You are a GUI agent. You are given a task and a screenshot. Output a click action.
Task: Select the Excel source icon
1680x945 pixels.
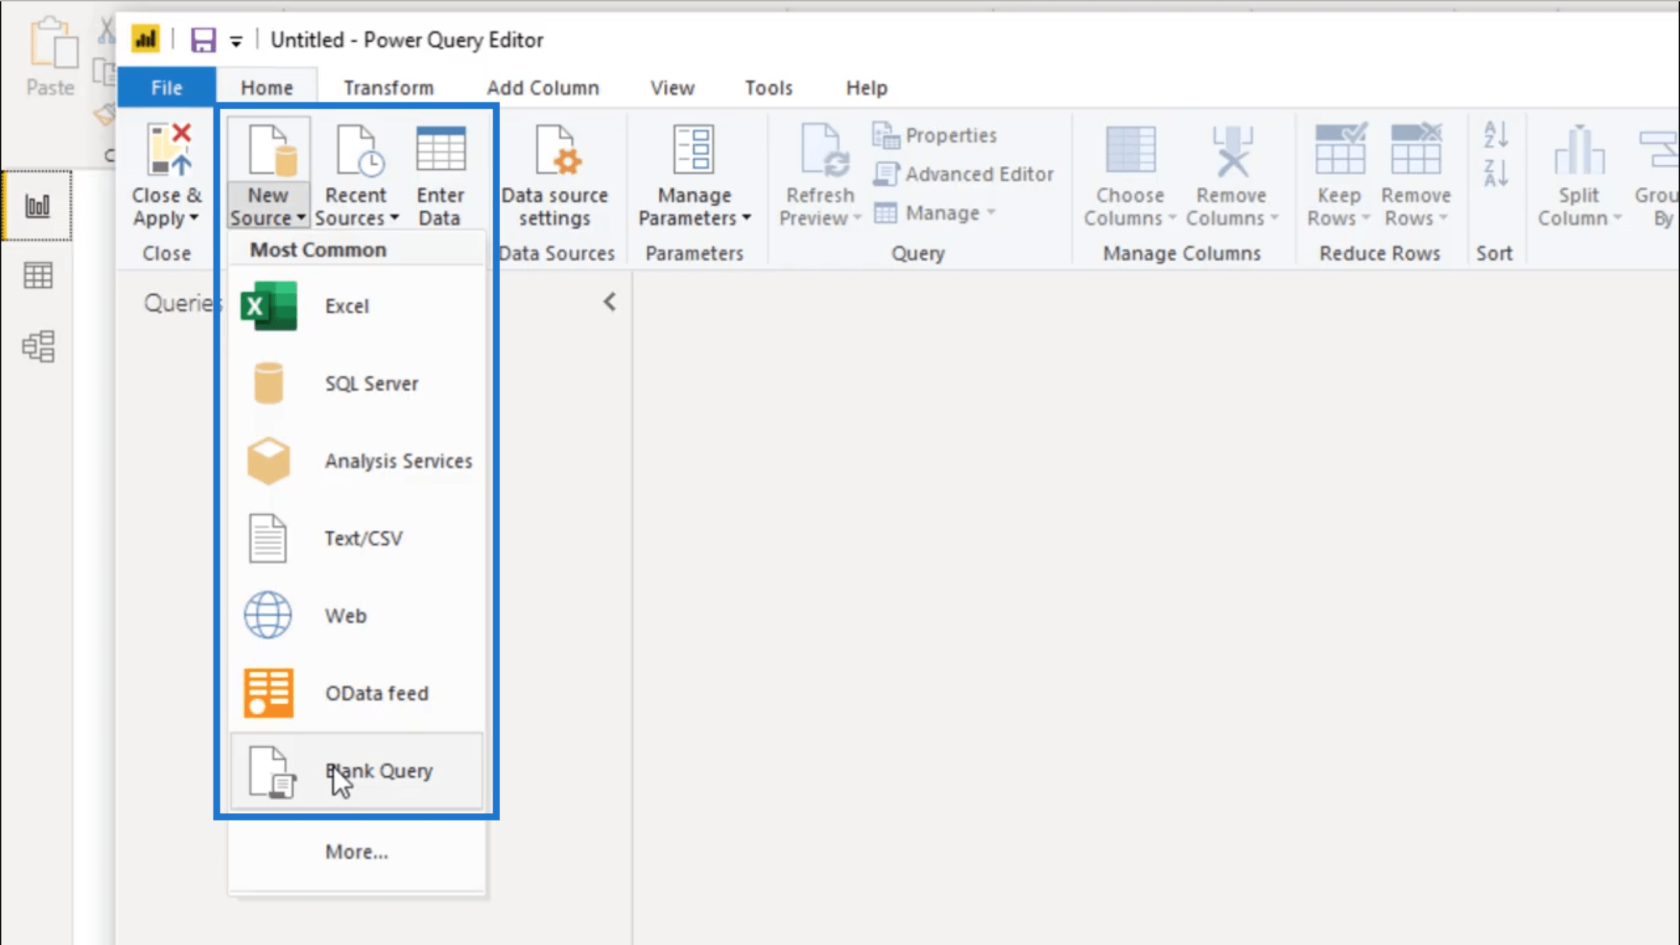[x=269, y=306]
